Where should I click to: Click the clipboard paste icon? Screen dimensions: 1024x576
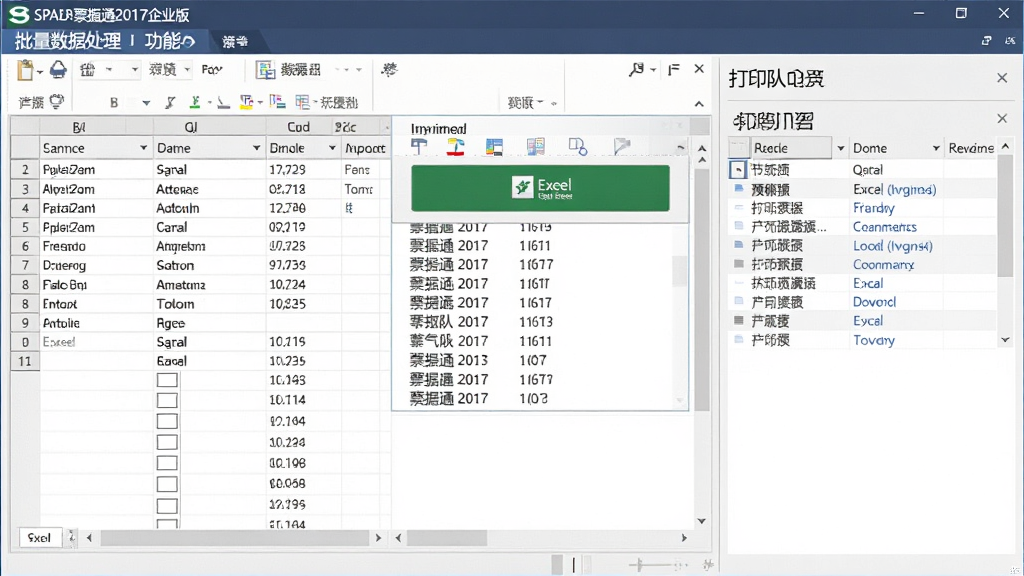point(25,70)
